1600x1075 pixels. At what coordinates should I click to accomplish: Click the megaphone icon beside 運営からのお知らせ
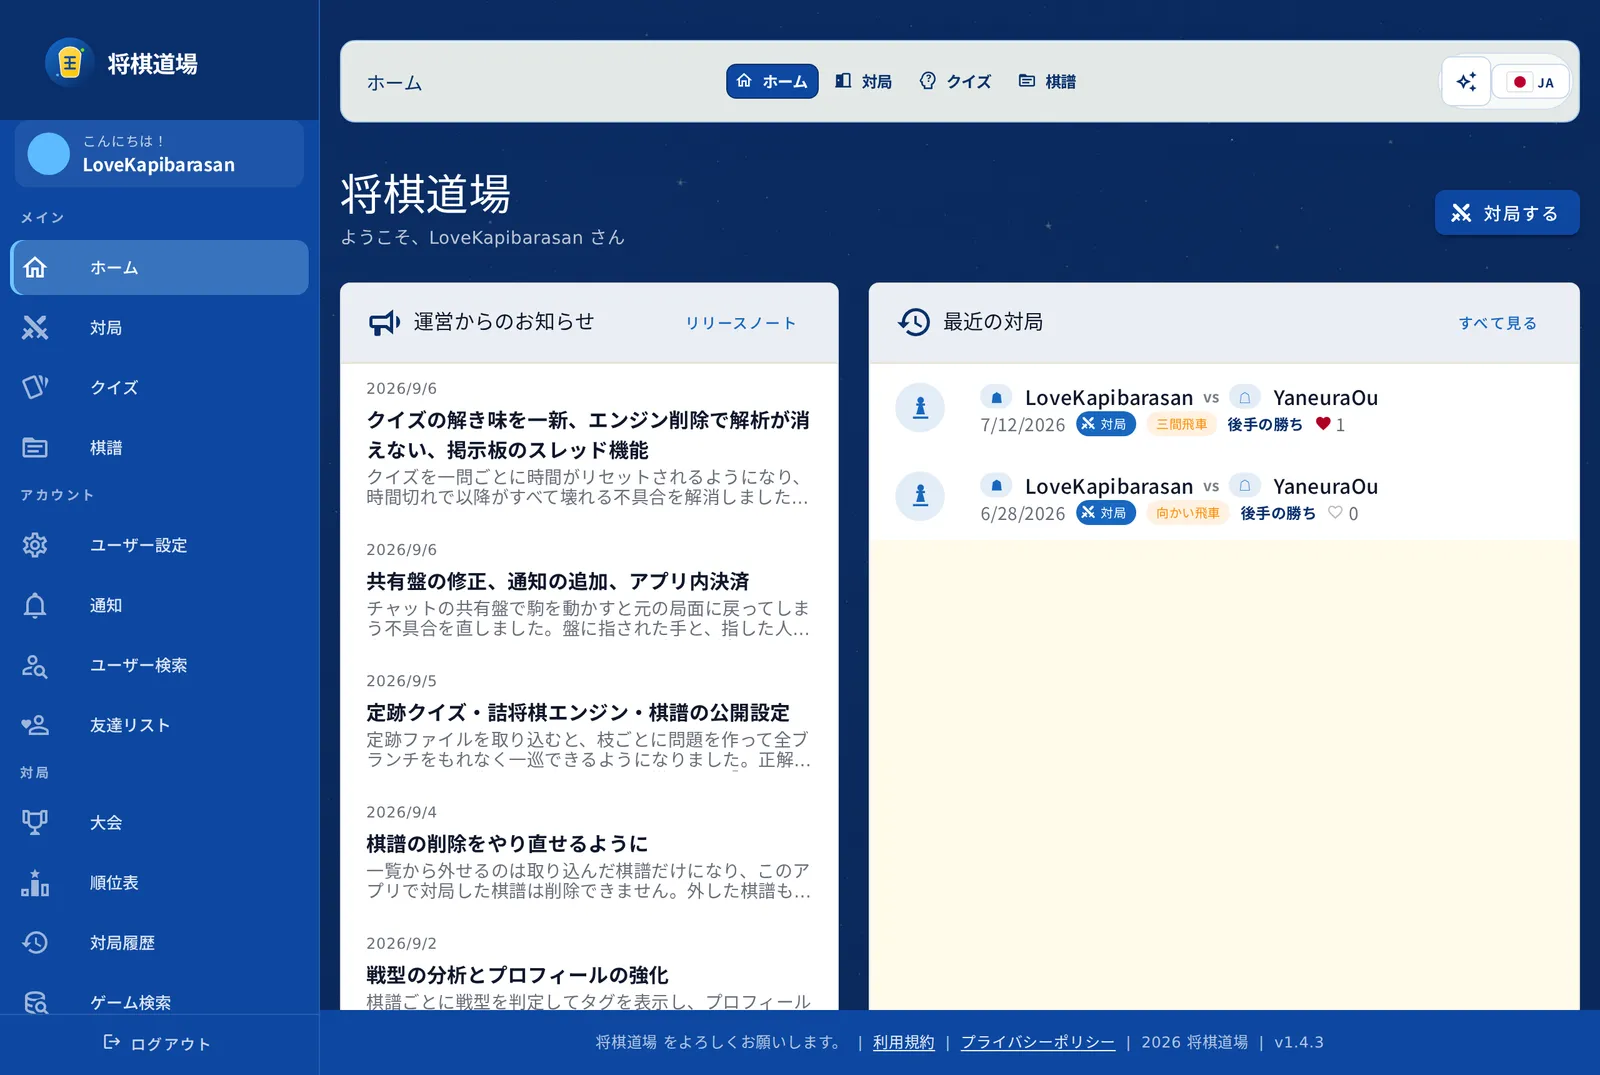click(384, 322)
